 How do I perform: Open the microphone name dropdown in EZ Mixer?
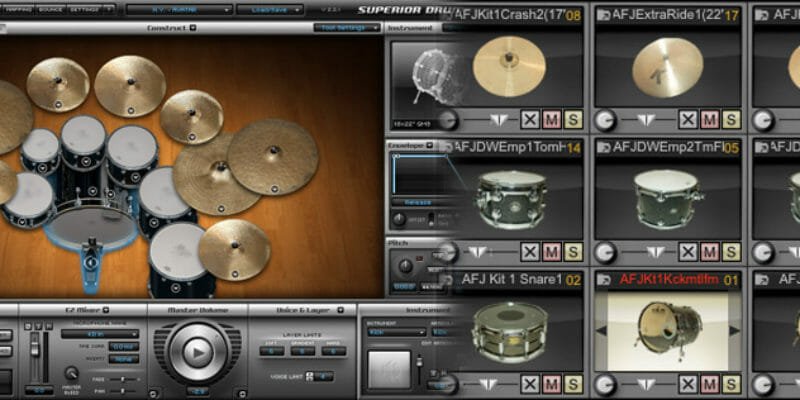(x=100, y=334)
